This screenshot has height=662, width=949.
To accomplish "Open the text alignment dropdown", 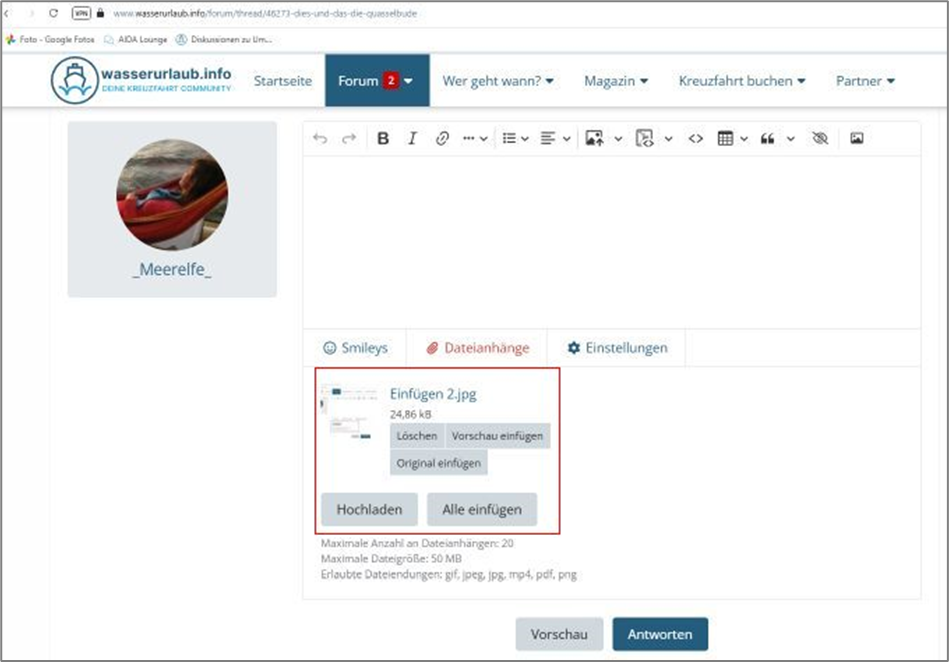I will click(x=555, y=139).
